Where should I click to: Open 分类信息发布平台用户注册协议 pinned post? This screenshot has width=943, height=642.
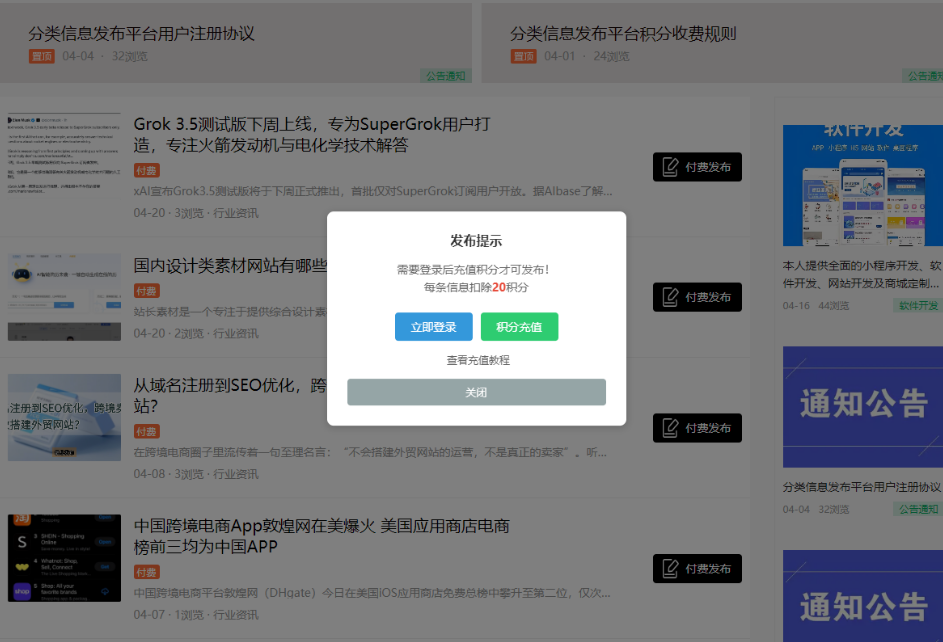tap(141, 34)
